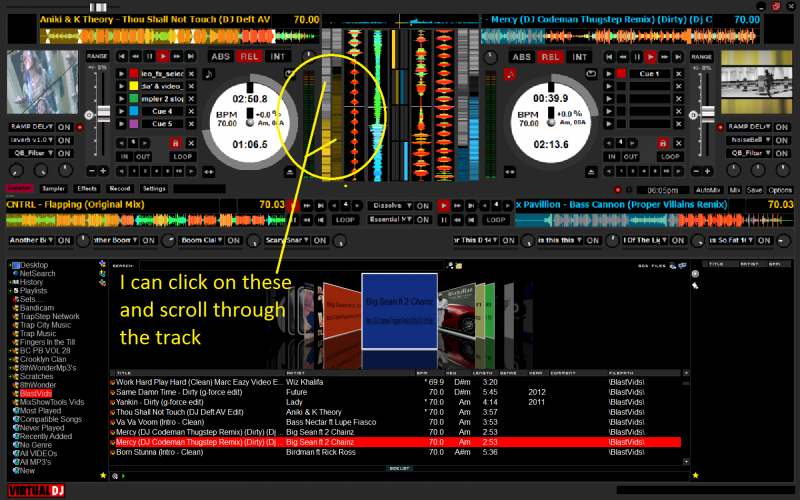Screen dimensions: 800x500
Task: Increase left deck pitch with plus button
Action: click(103, 171)
